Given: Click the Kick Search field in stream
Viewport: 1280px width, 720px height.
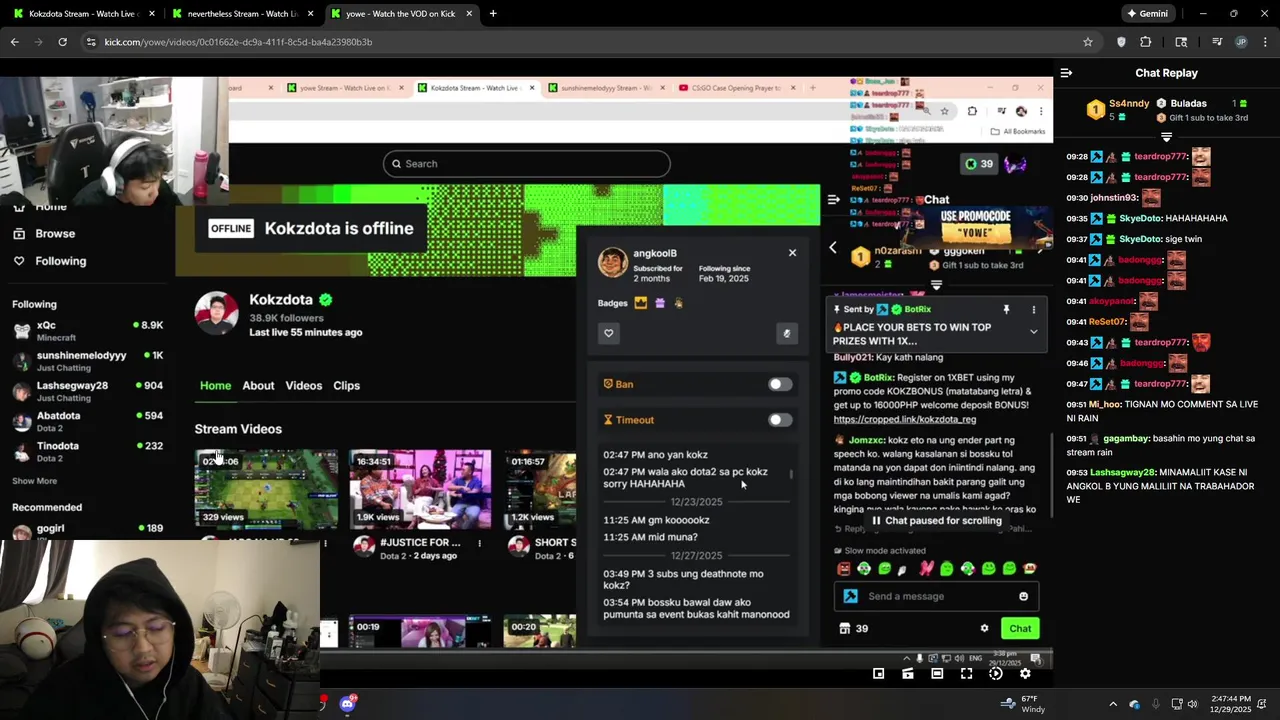Looking at the screenshot, I should pyautogui.click(x=527, y=164).
